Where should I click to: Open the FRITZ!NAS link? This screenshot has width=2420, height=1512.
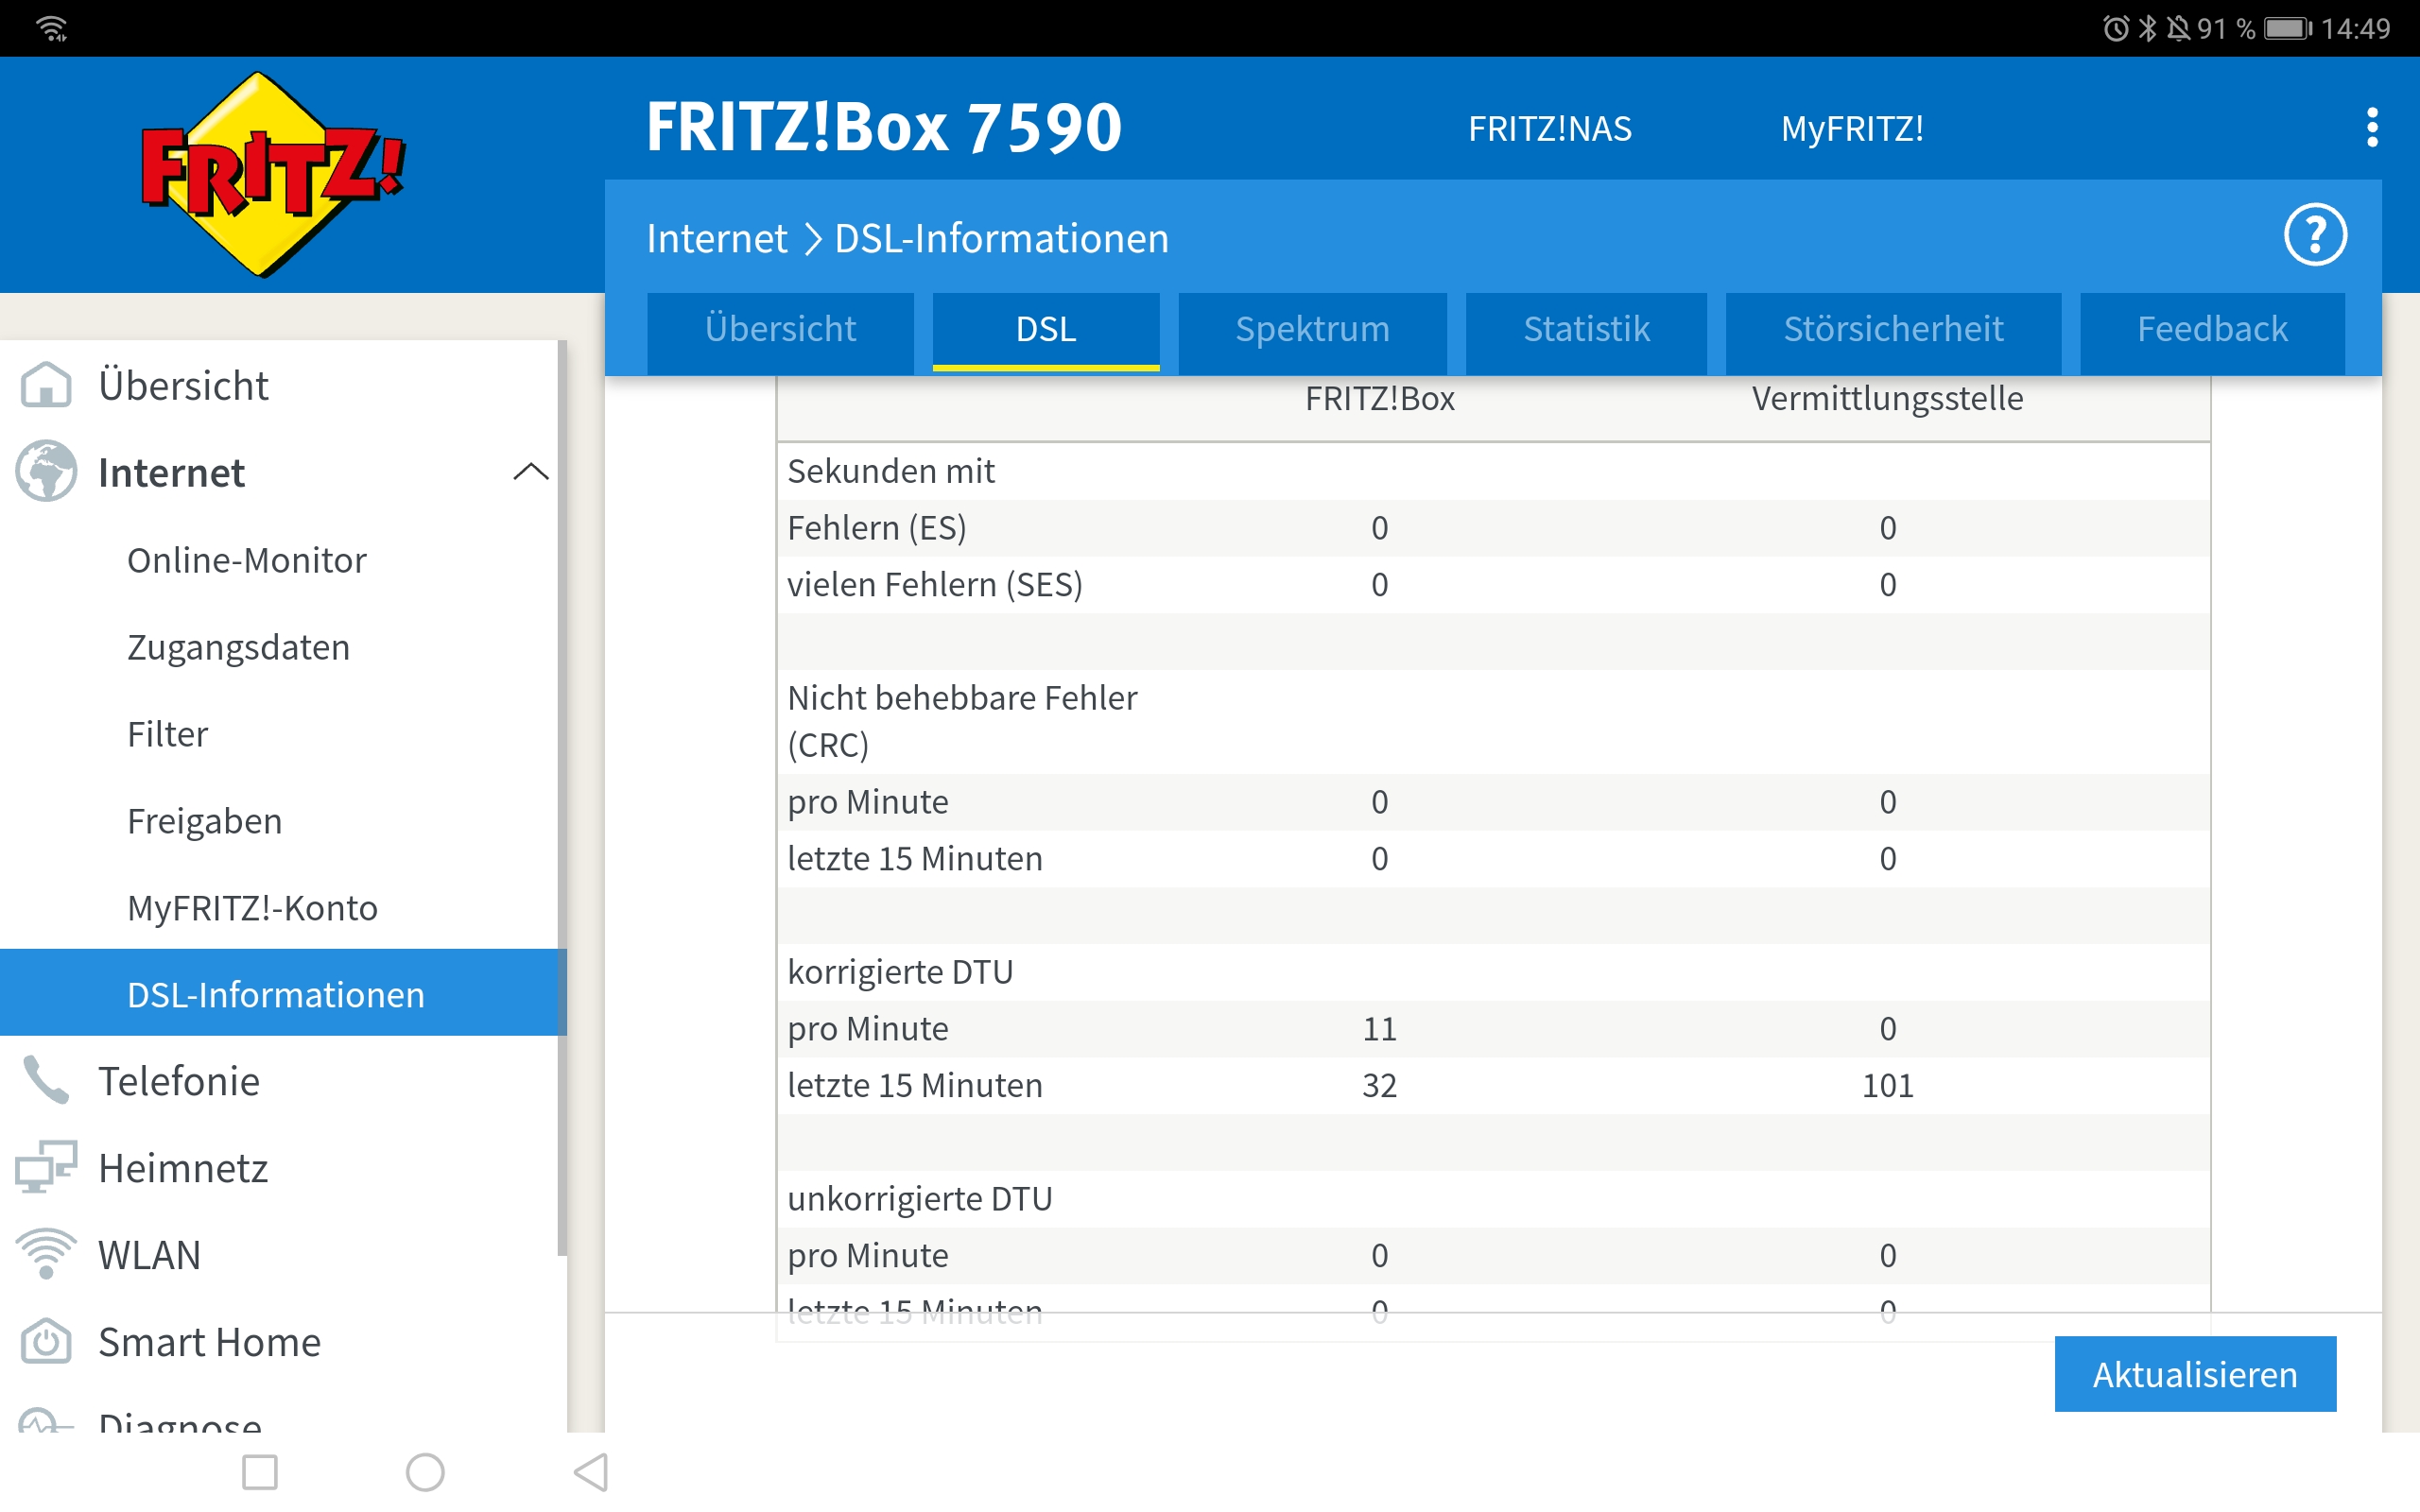pos(1549,129)
